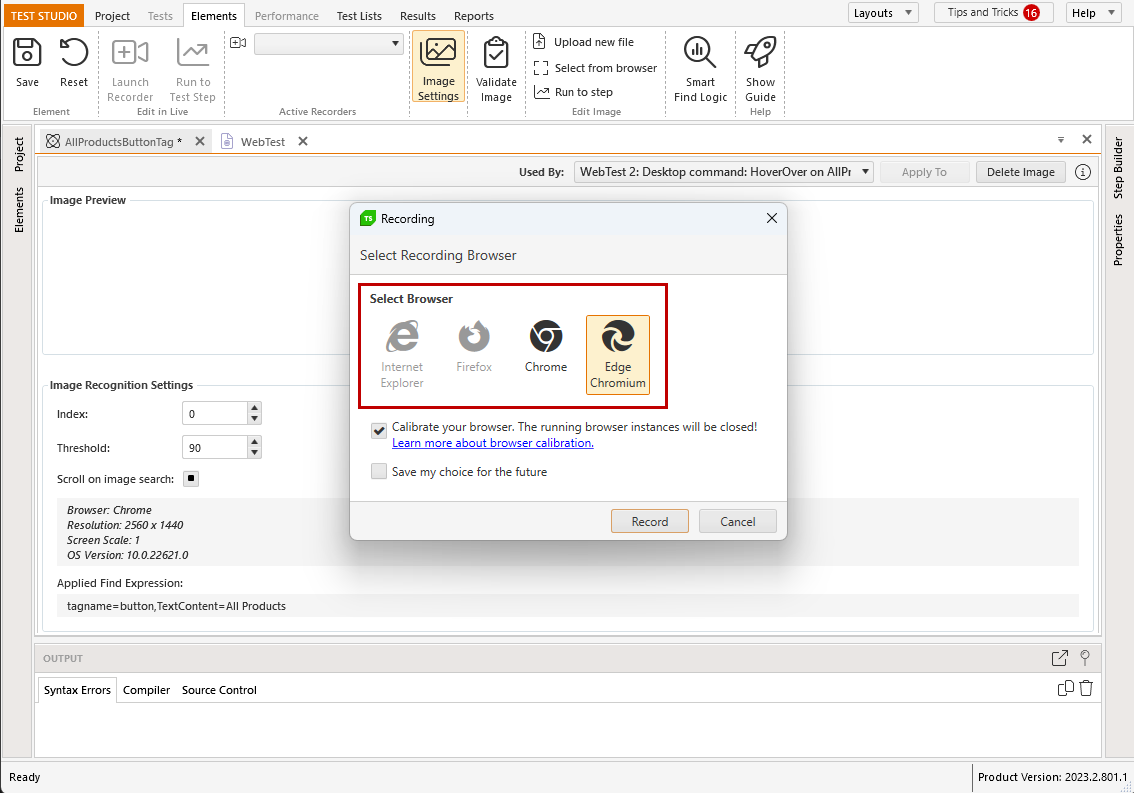The width and height of the screenshot is (1134, 793).
Task: Expand the Used By dropdown
Action: tap(865, 171)
